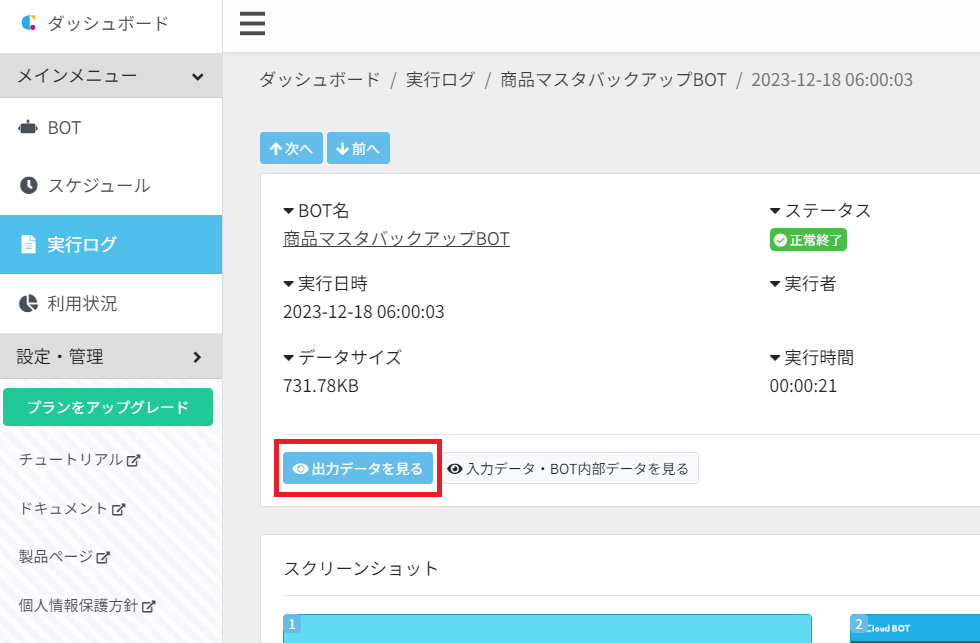
Task: Open the 商品マスタバックアップBOT name link
Action: coord(396,239)
